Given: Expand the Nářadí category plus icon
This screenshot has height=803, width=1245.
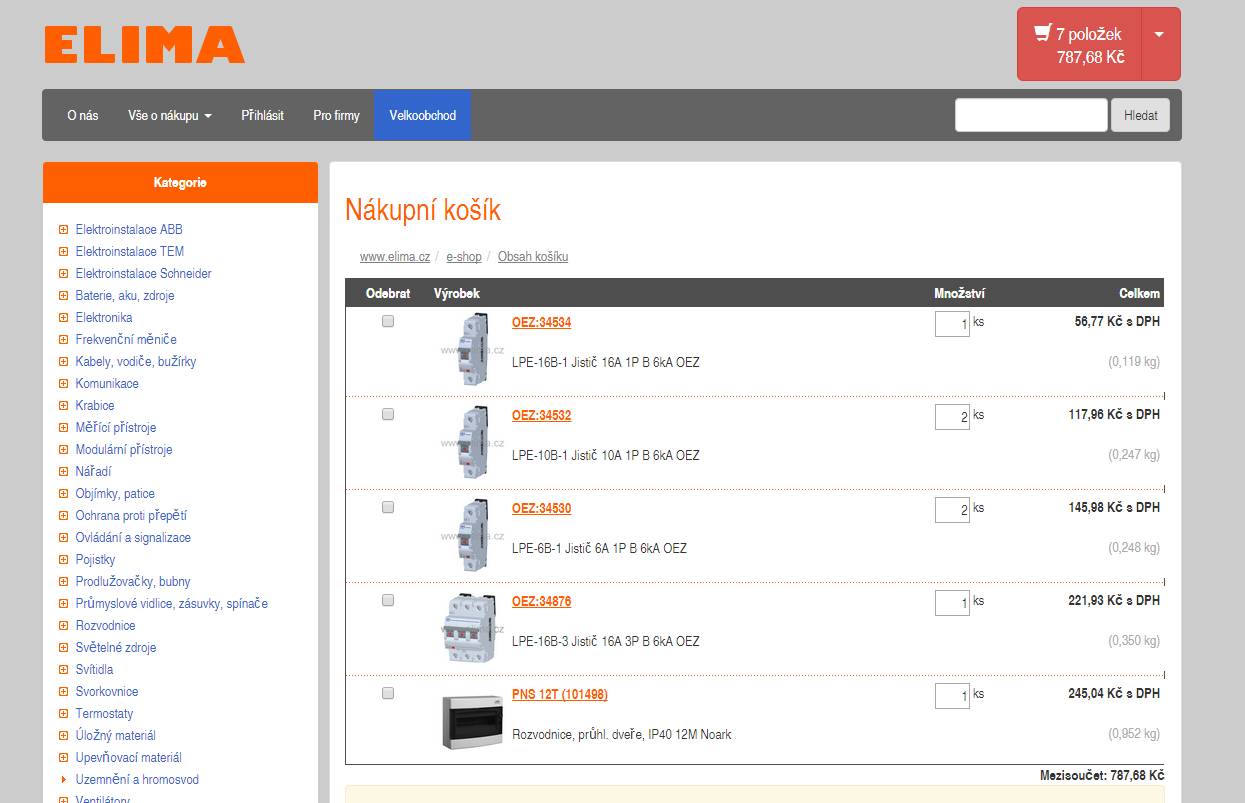Looking at the screenshot, I should tap(64, 471).
